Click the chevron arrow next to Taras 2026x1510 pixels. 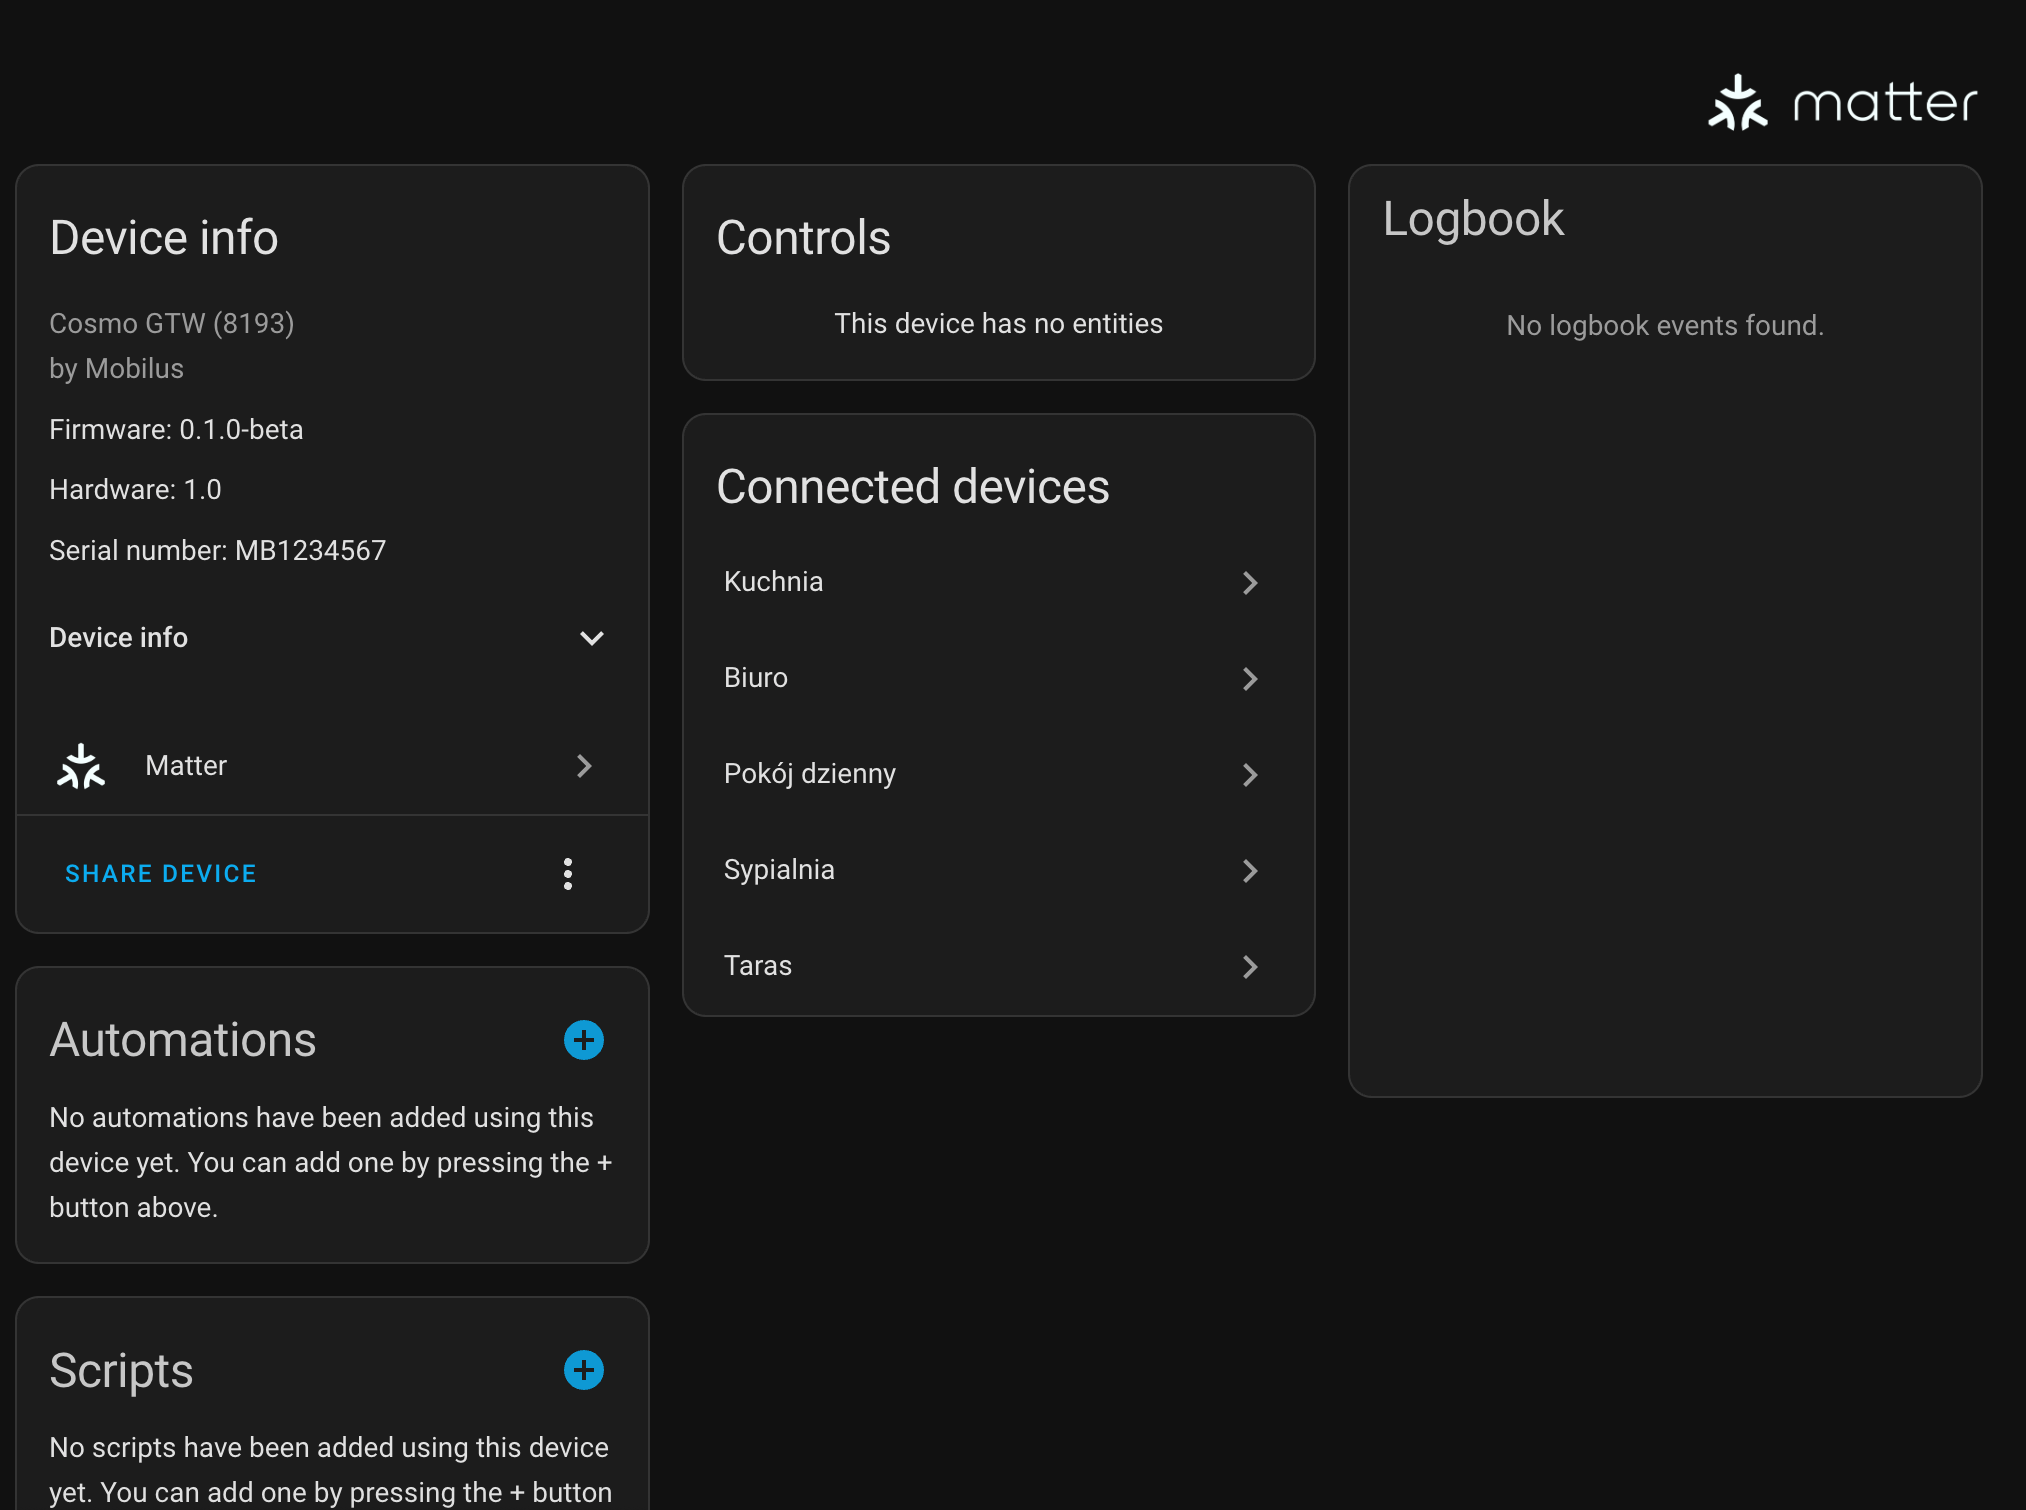(1250, 967)
